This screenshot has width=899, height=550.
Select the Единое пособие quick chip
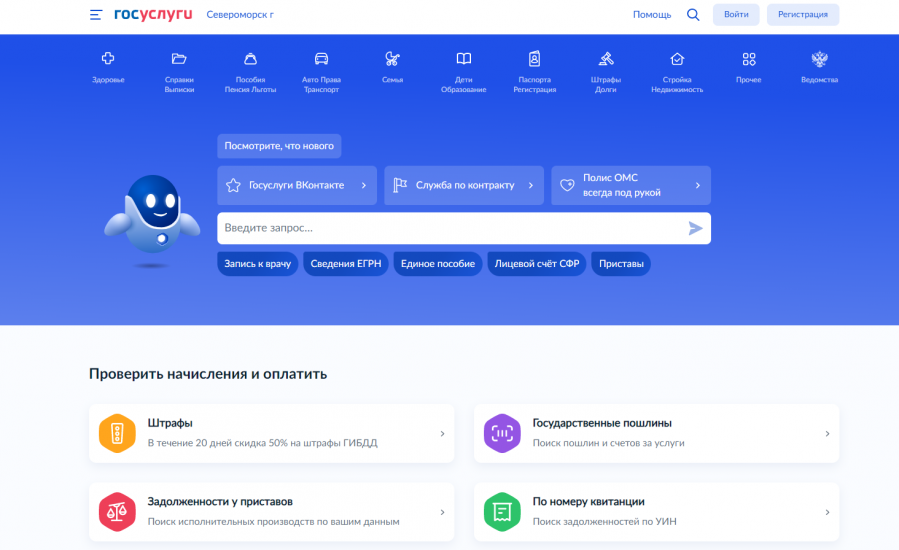pyautogui.click(x=437, y=264)
